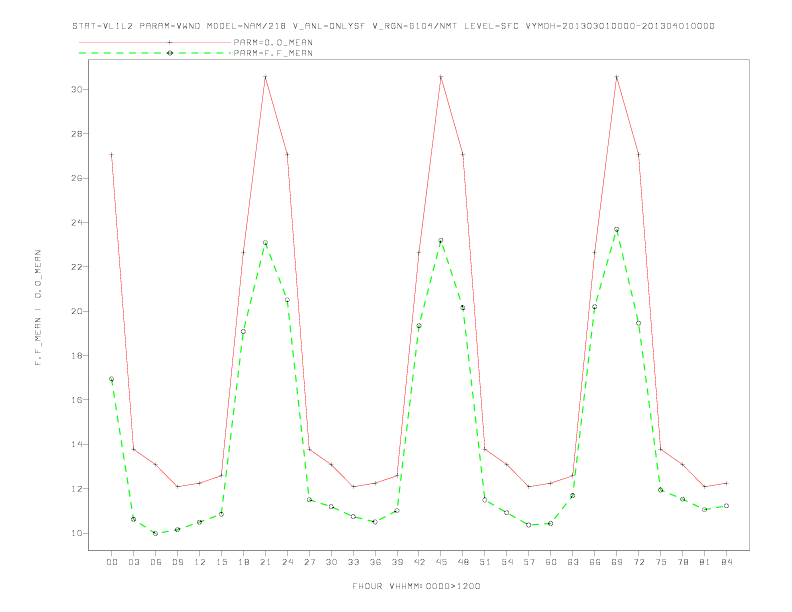Click the y-axis tick label 30
Screen dimensions: 792x612
tap(77, 89)
